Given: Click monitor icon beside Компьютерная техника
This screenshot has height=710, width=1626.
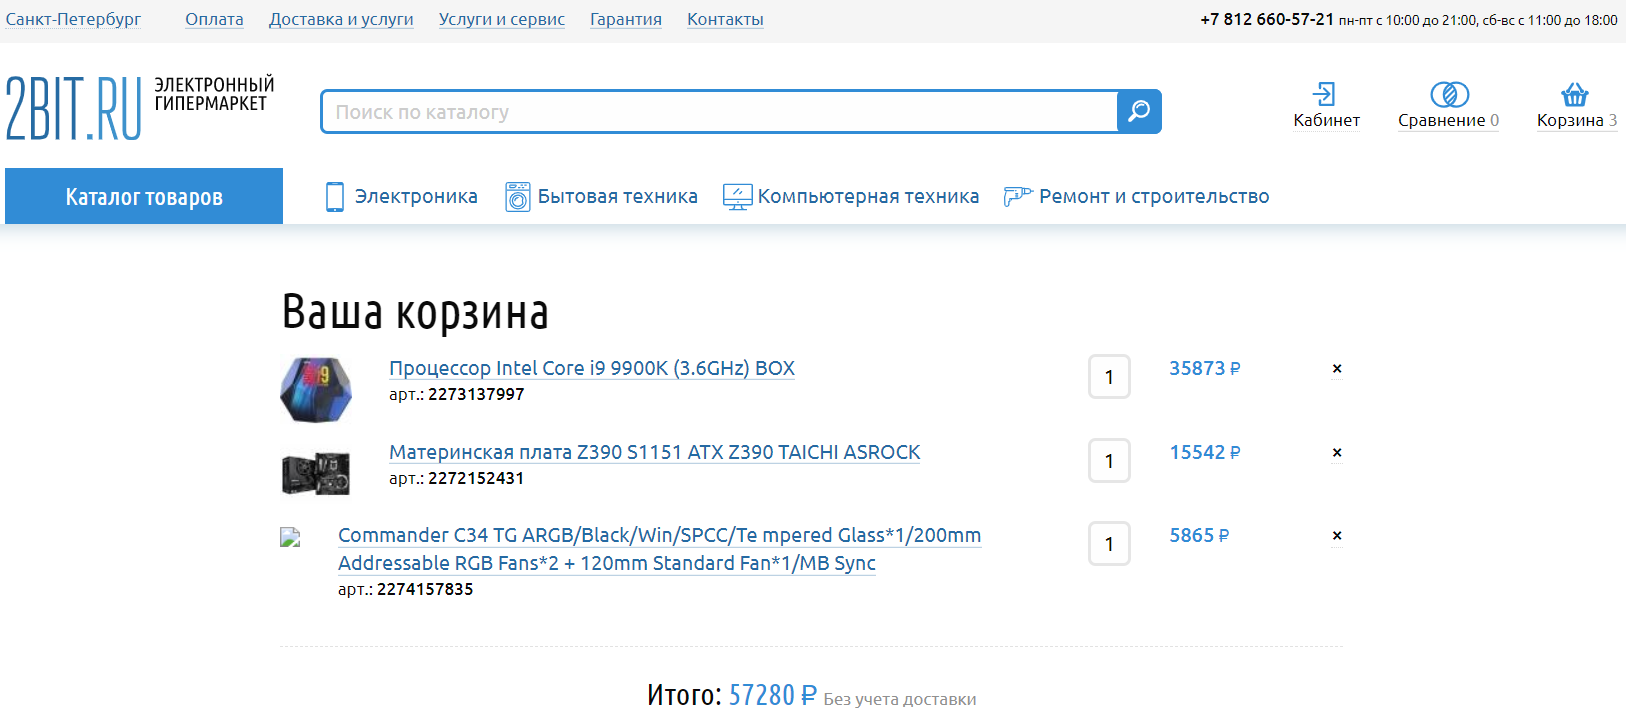Looking at the screenshot, I should [737, 196].
